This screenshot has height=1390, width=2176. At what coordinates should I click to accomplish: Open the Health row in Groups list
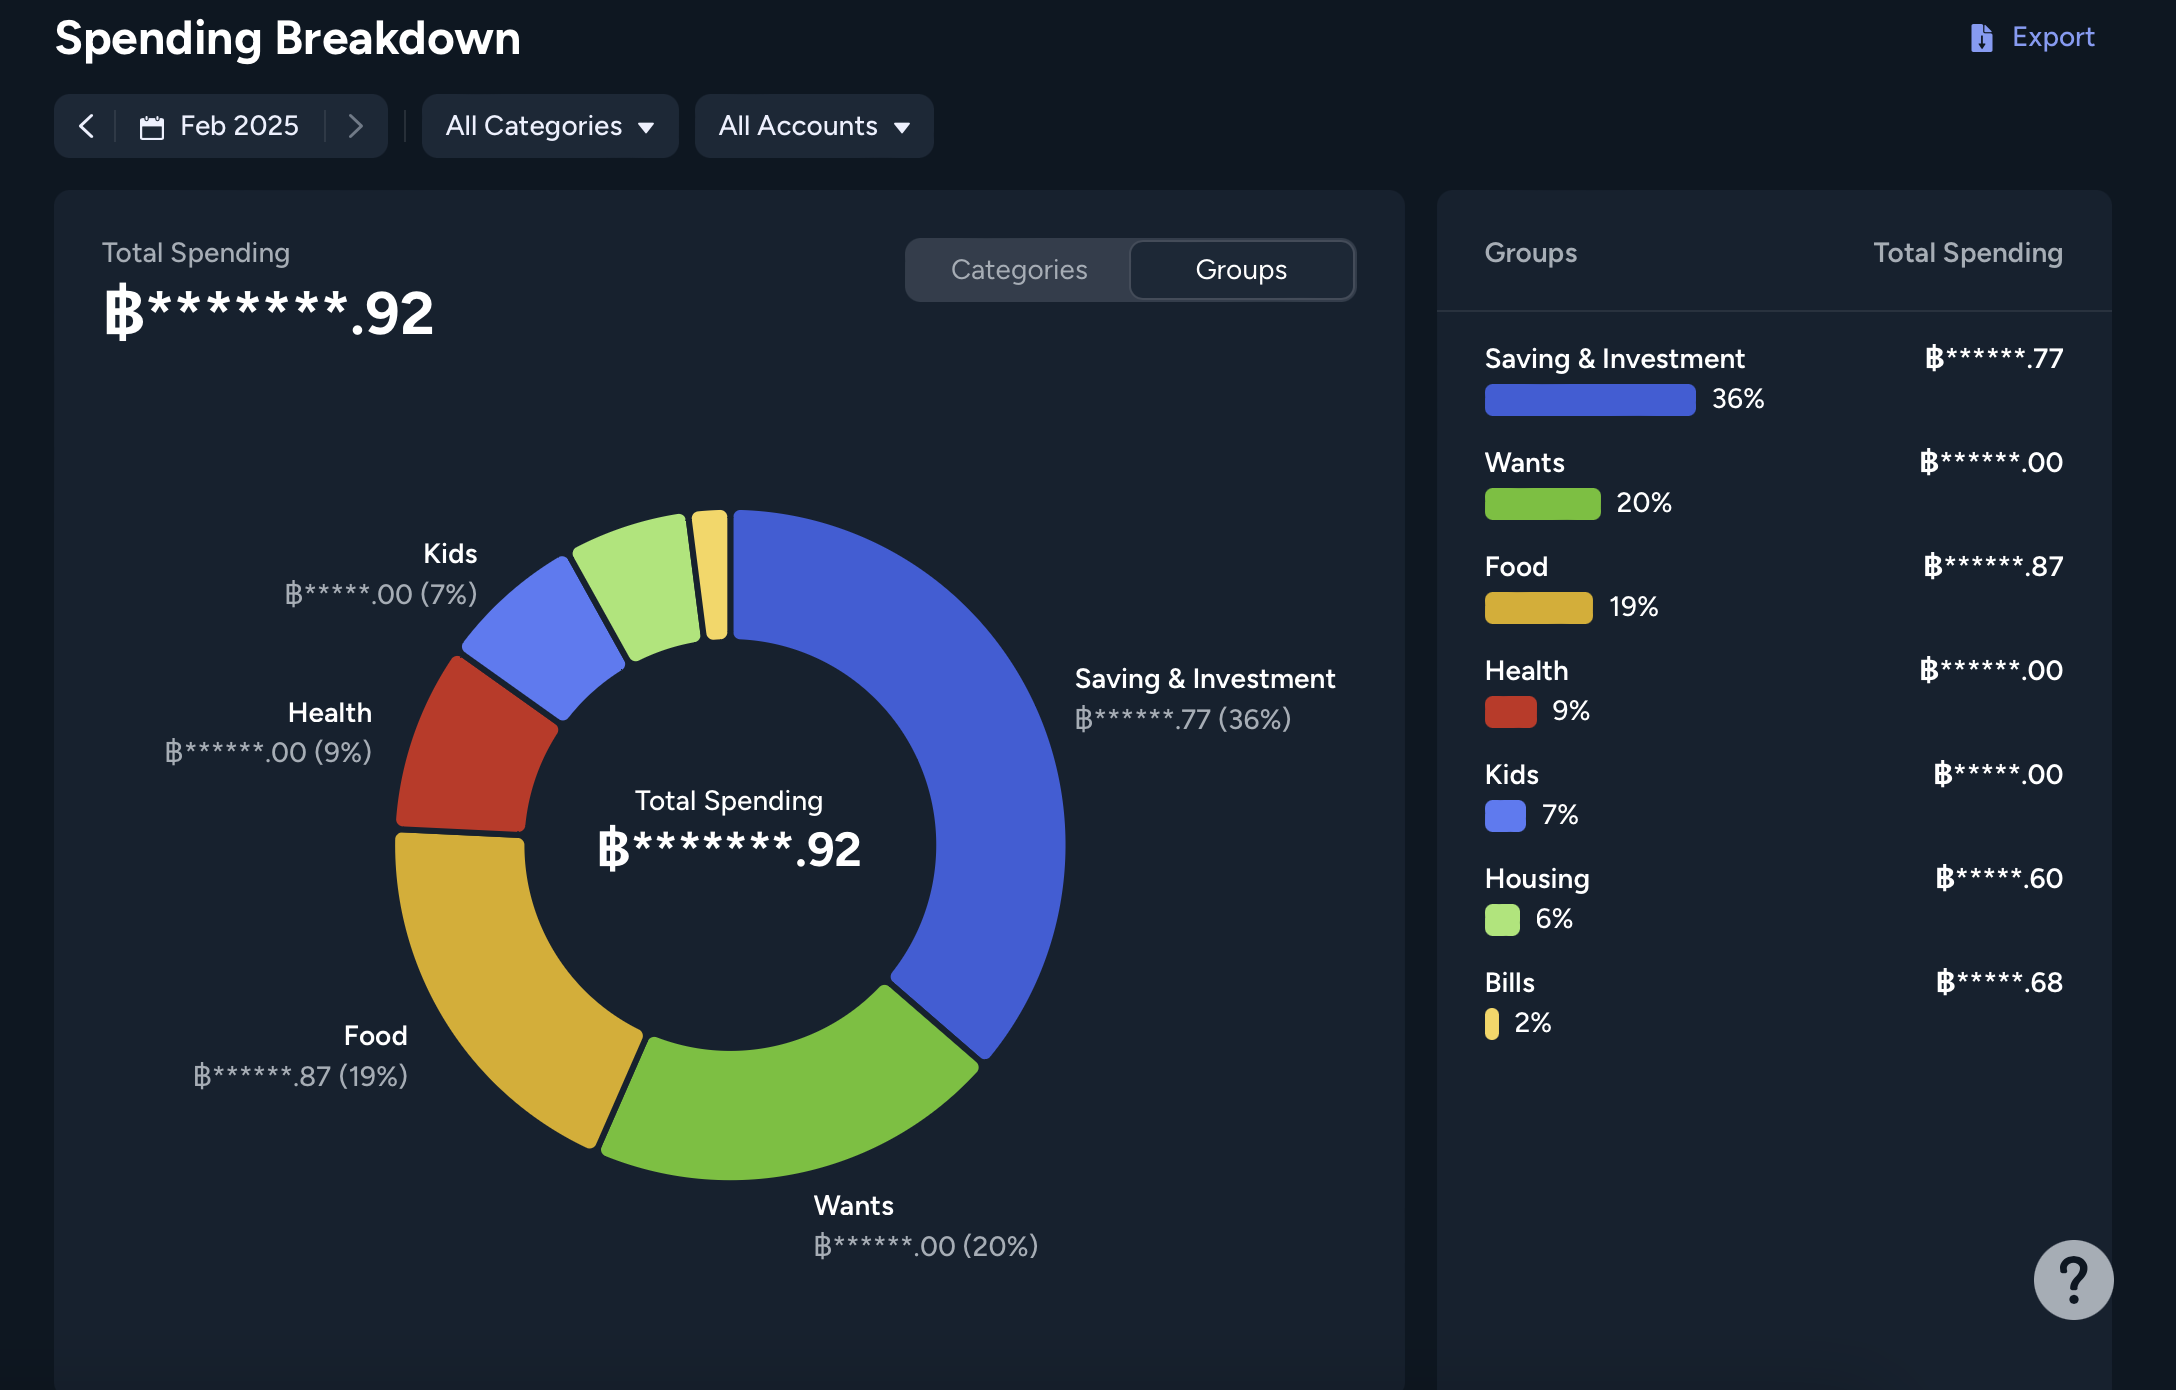click(1774, 692)
